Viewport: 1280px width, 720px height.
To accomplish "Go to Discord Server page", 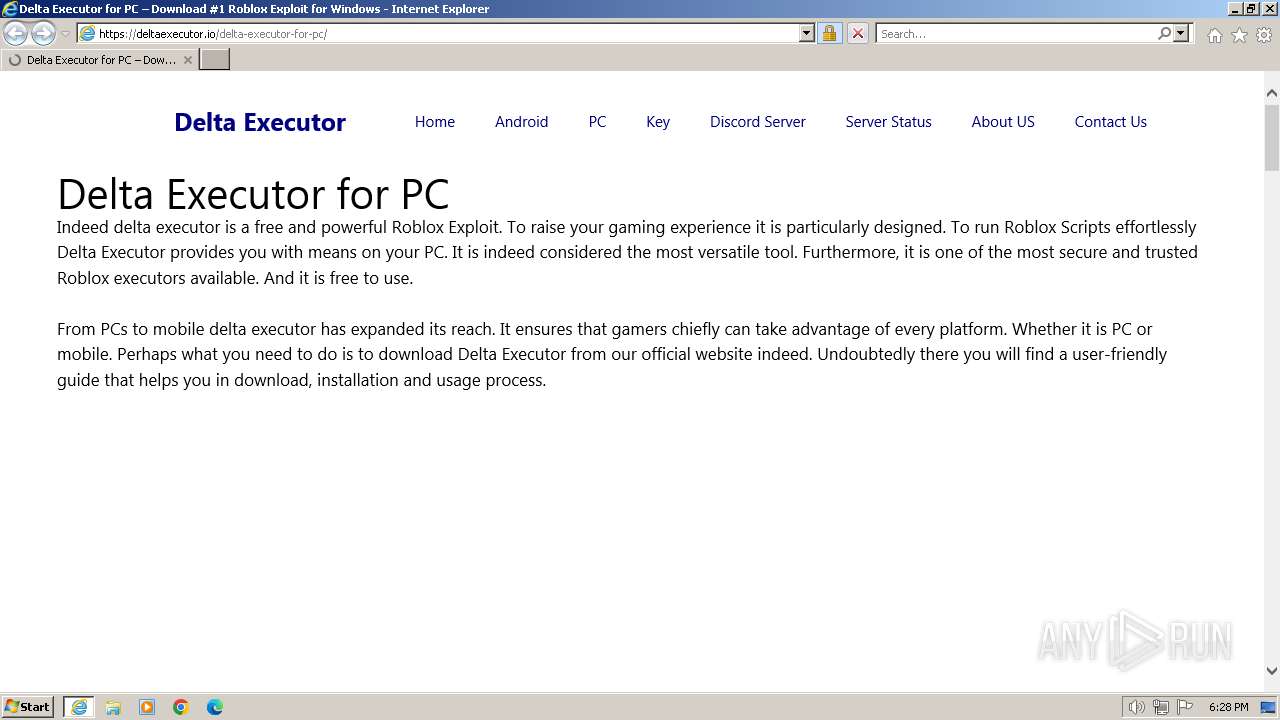I will pos(758,122).
